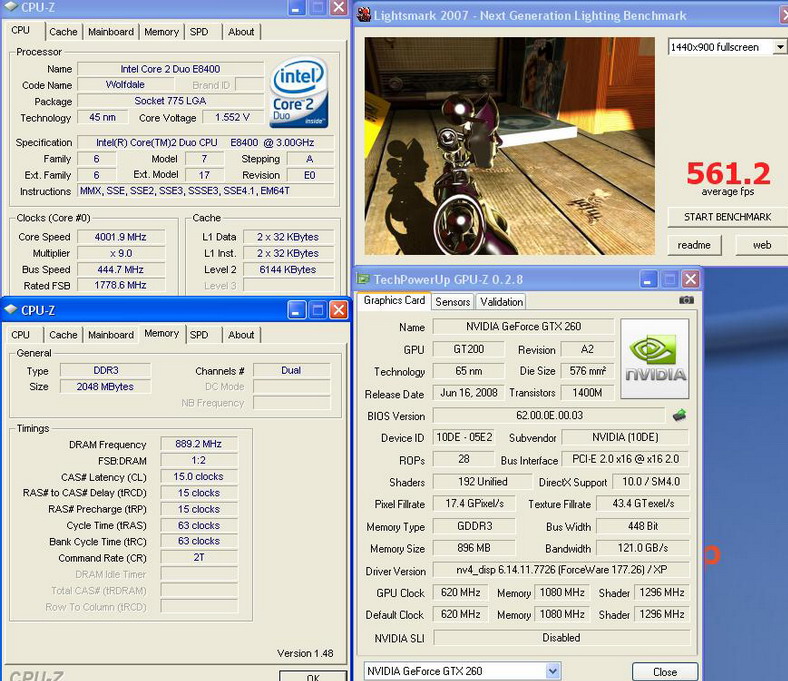
Task: Switch to CPU tab in lower CPU-Z
Action: (21, 335)
